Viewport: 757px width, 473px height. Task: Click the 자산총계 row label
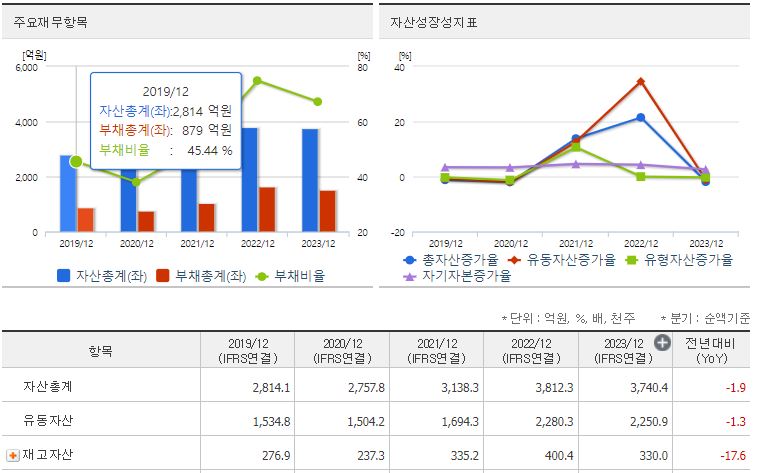point(48,387)
